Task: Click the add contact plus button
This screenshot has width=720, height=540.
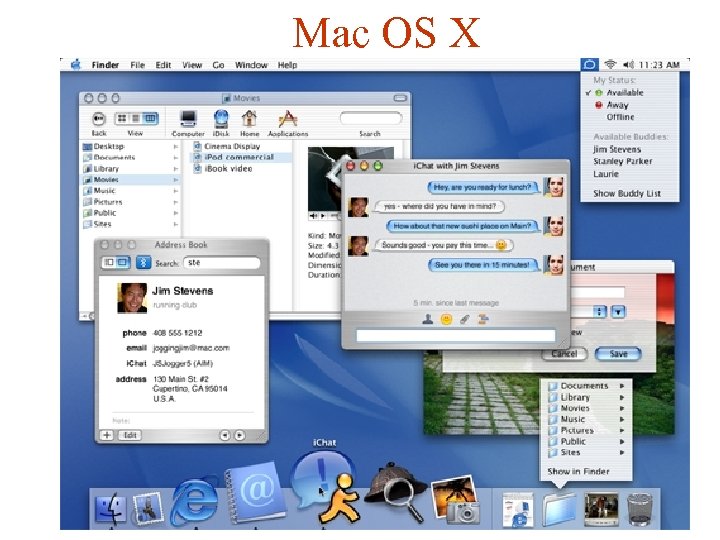Action: [x=107, y=435]
